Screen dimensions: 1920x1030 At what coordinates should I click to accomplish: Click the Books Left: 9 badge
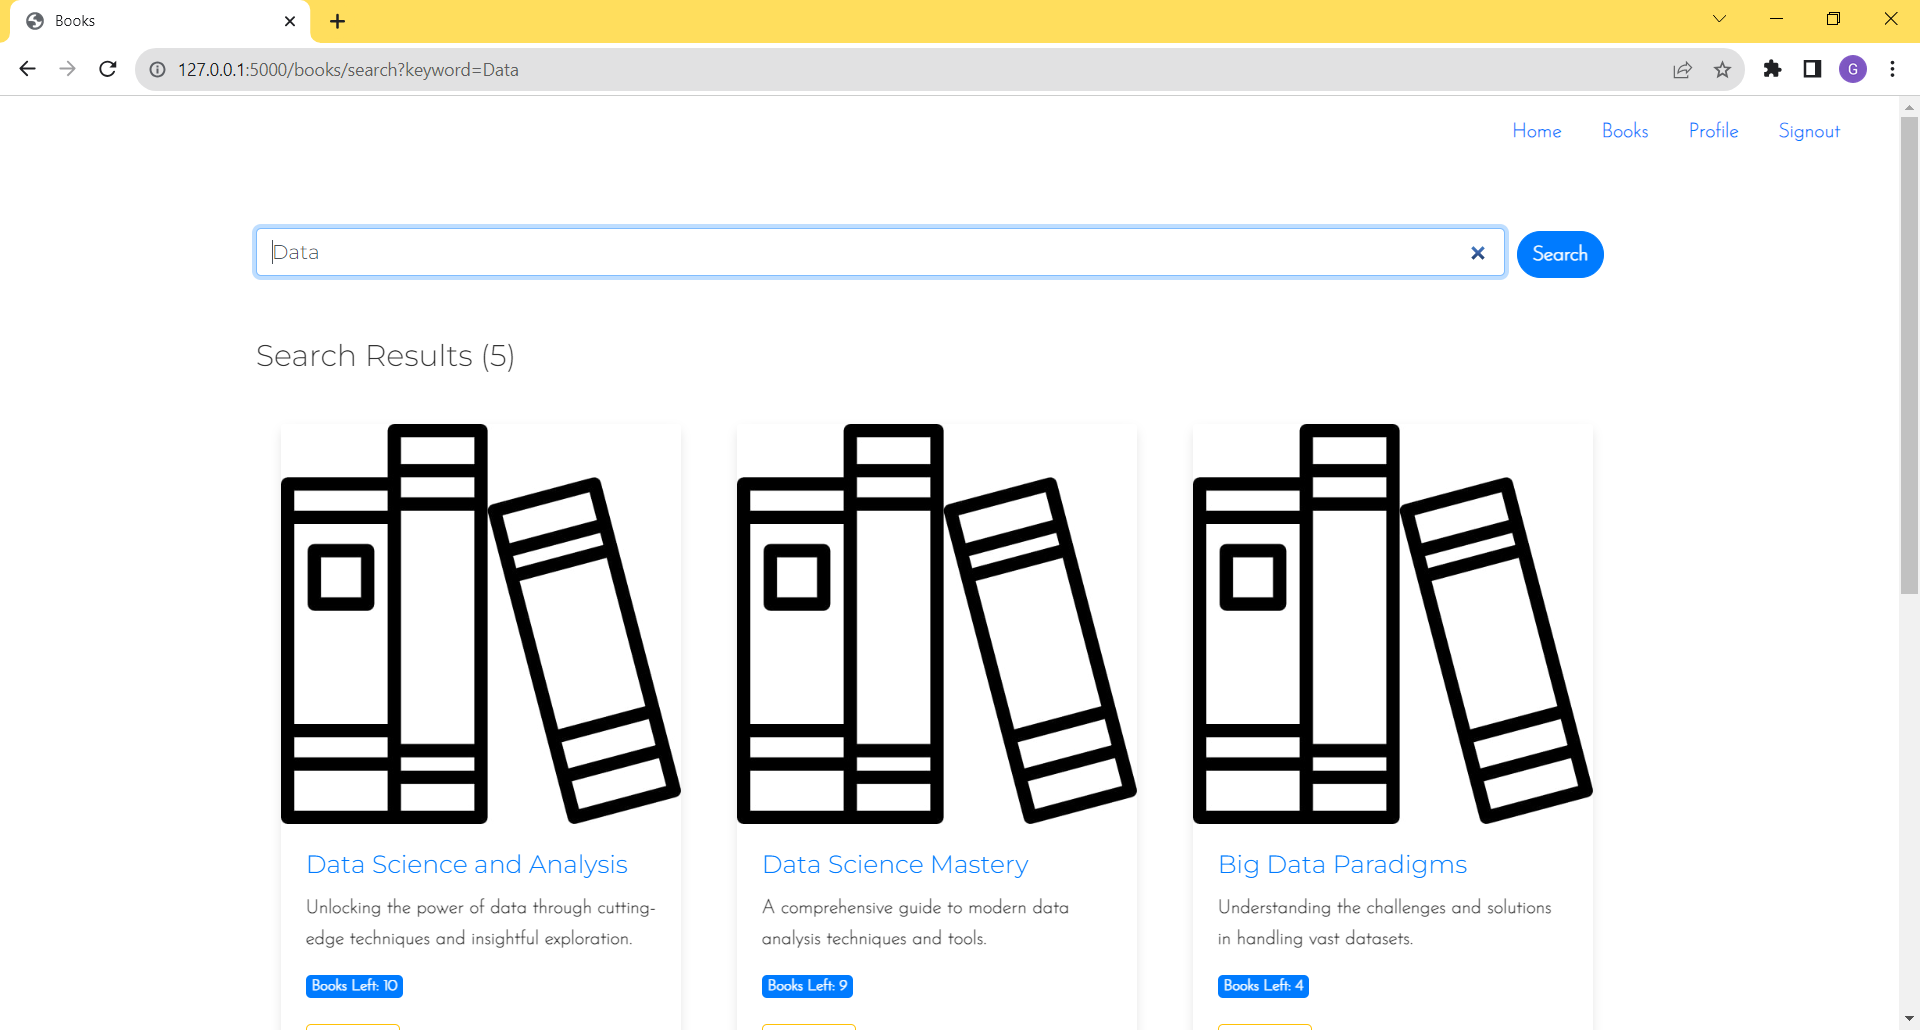(x=807, y=986)
